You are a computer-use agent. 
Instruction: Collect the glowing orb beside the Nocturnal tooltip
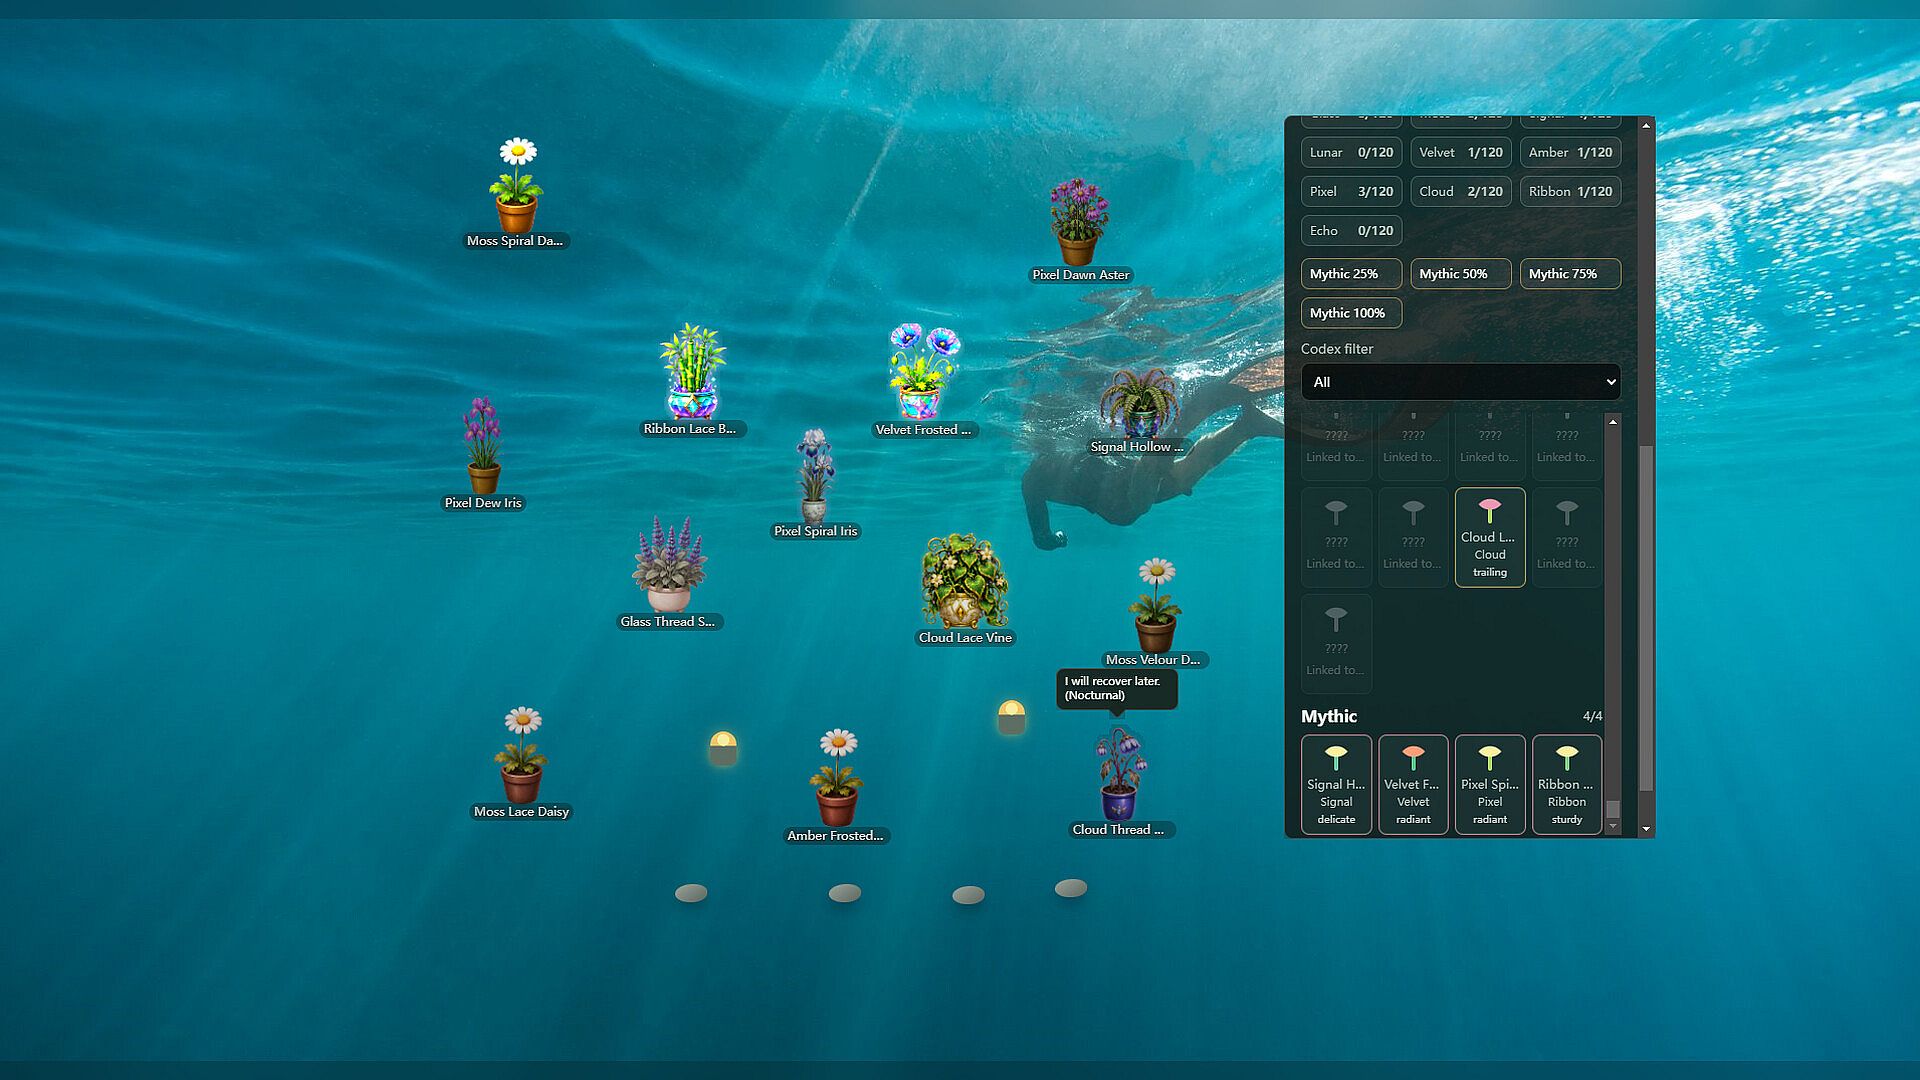1012,716
